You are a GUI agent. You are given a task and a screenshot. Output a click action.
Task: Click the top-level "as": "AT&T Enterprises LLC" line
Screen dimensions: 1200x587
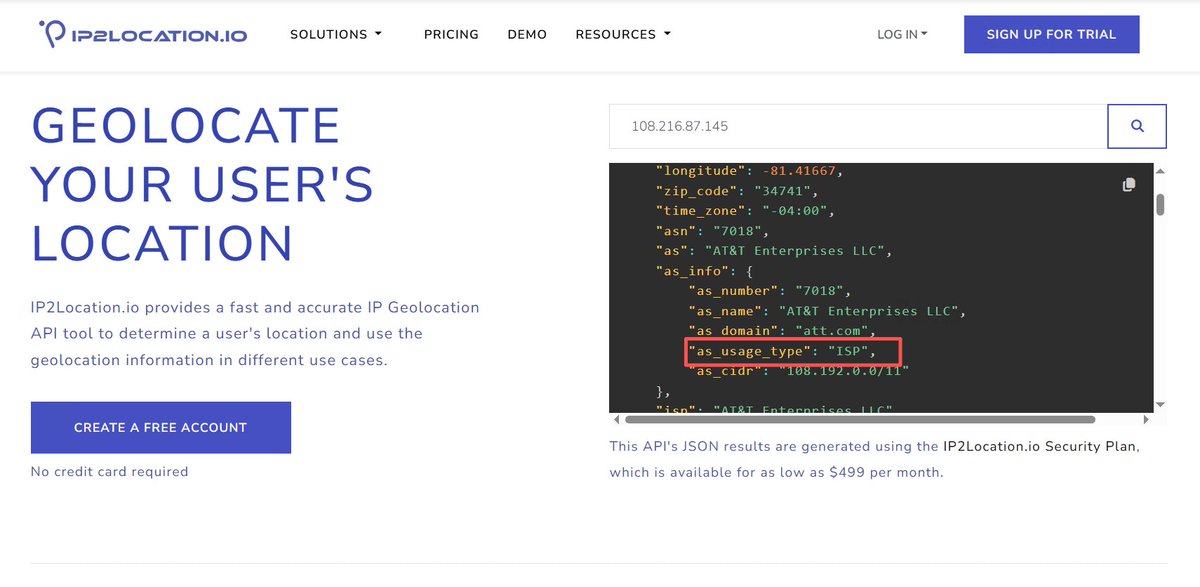[773, 250]
